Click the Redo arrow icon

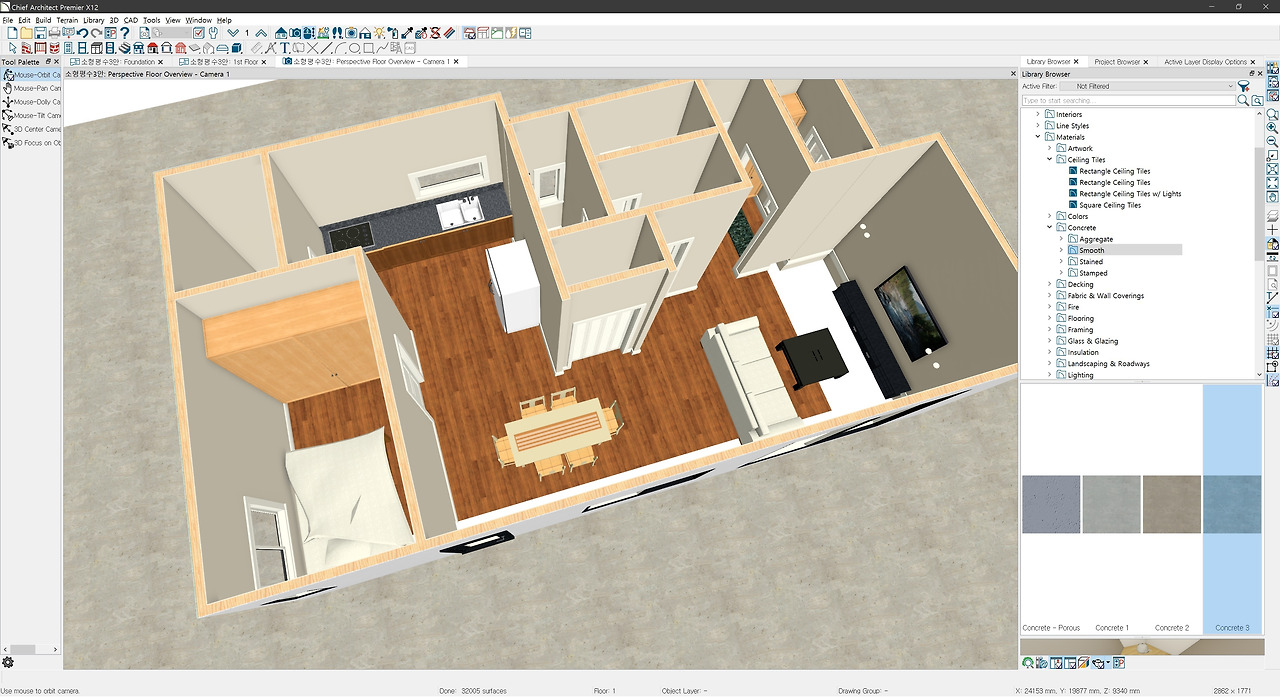pos(96,33)
